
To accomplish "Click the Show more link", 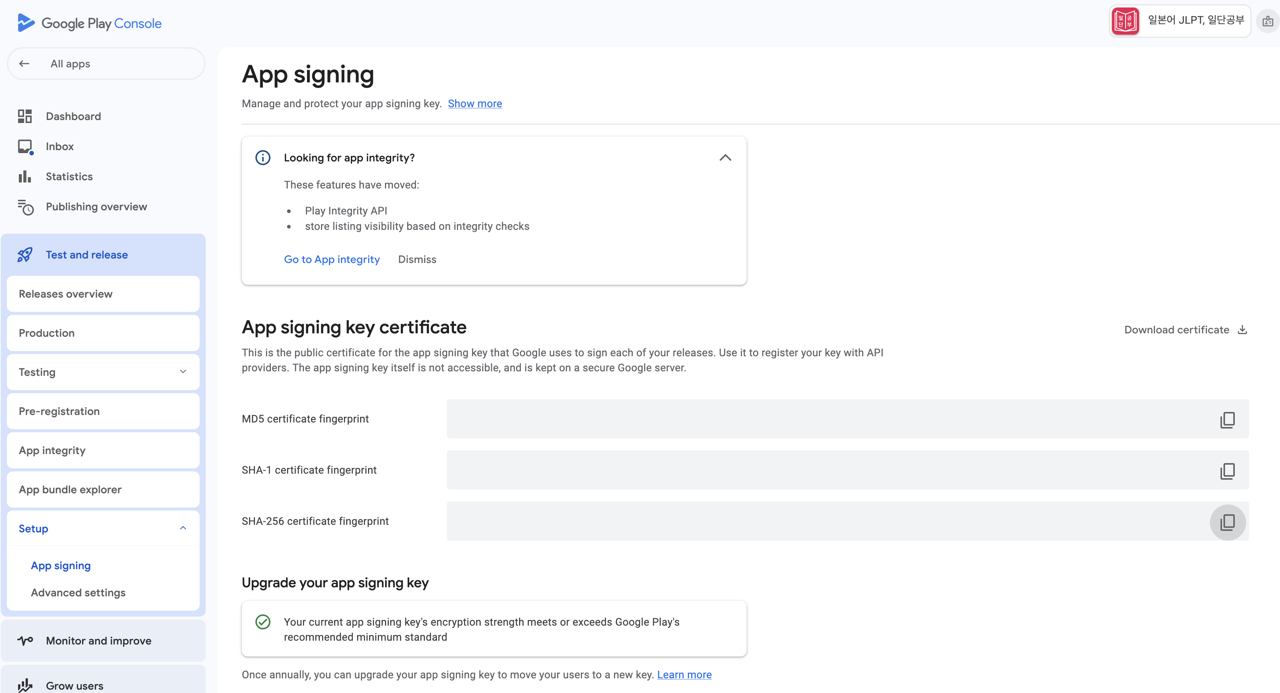I will click(x=474, y=103).
